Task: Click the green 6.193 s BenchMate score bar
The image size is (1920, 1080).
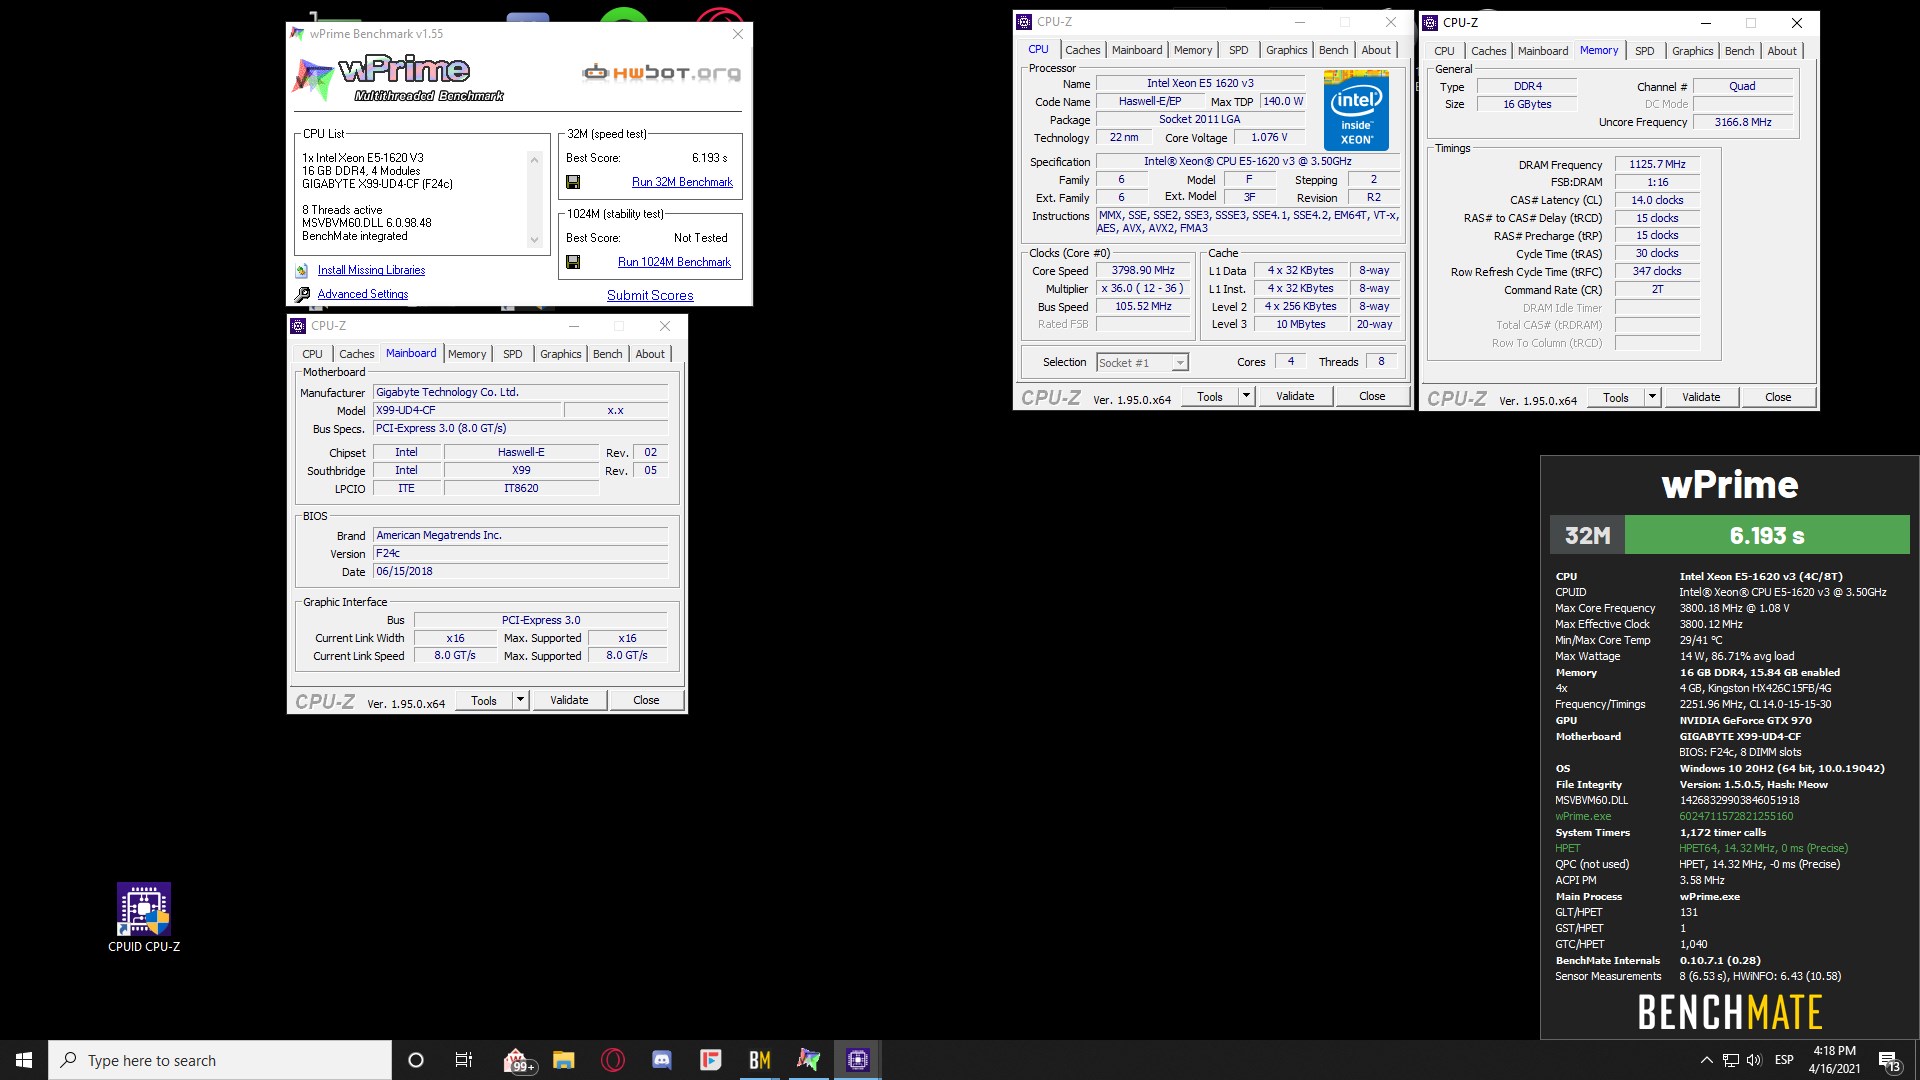Action: click(1767, 535)
